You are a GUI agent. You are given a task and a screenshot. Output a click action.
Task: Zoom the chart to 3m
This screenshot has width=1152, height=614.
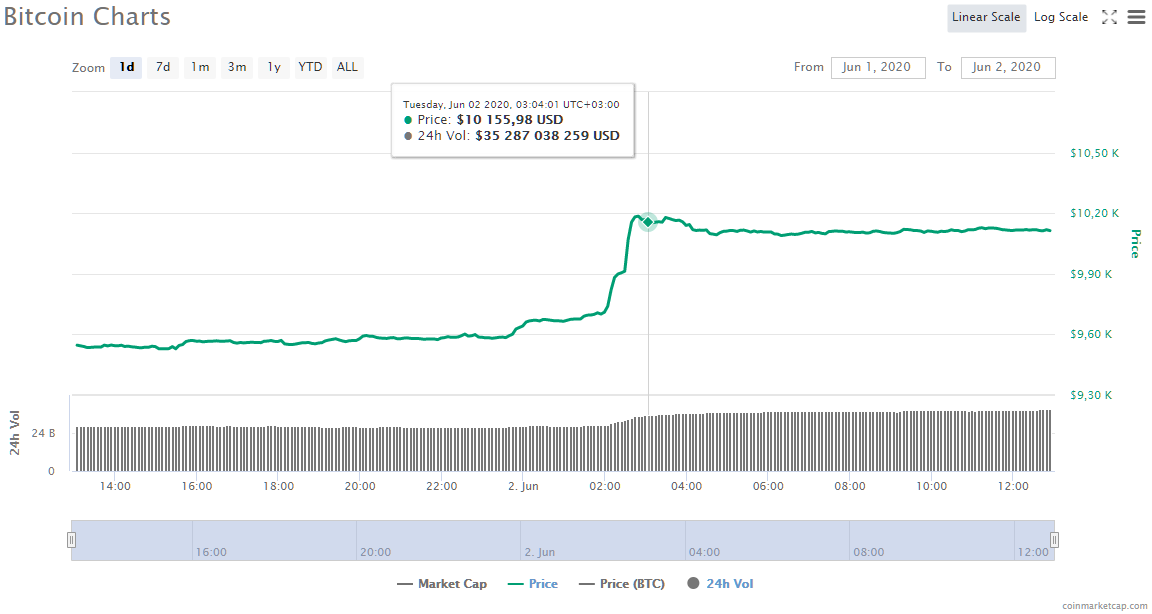(236, 67)
